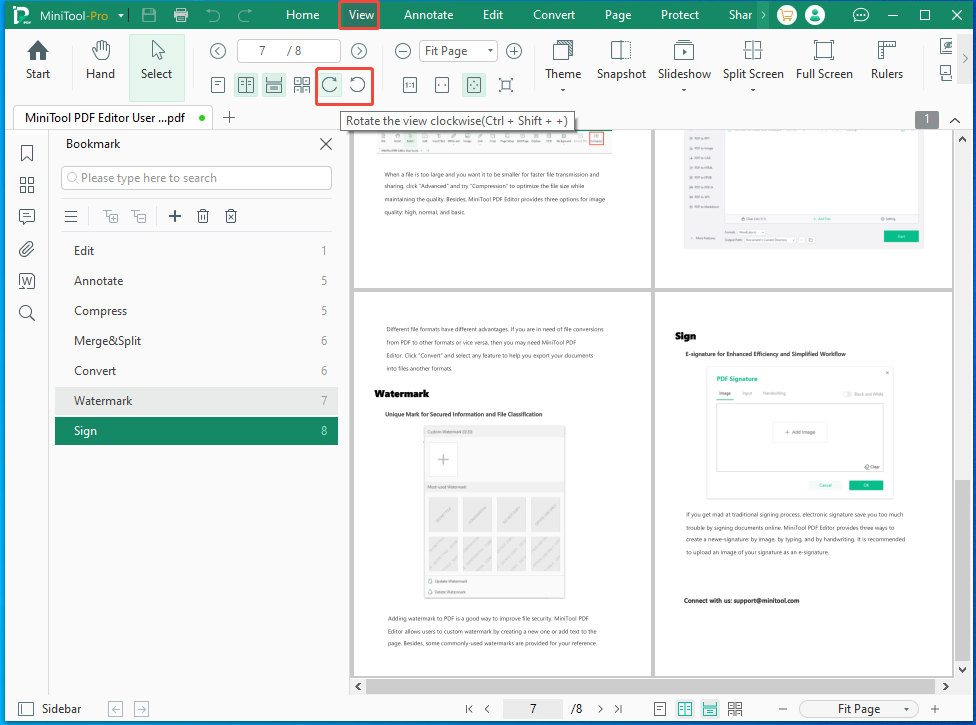
Task: Open the Page tab
Action: [x=618, y=15]
